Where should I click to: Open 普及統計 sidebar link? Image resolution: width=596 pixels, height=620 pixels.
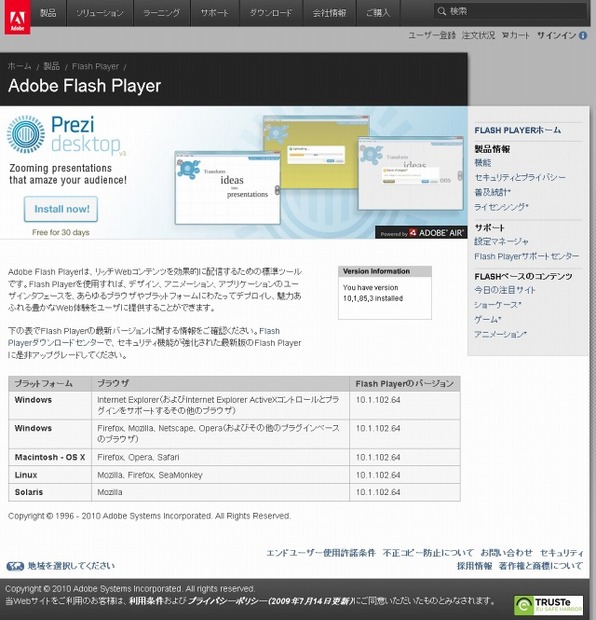(x=492, y=192)
